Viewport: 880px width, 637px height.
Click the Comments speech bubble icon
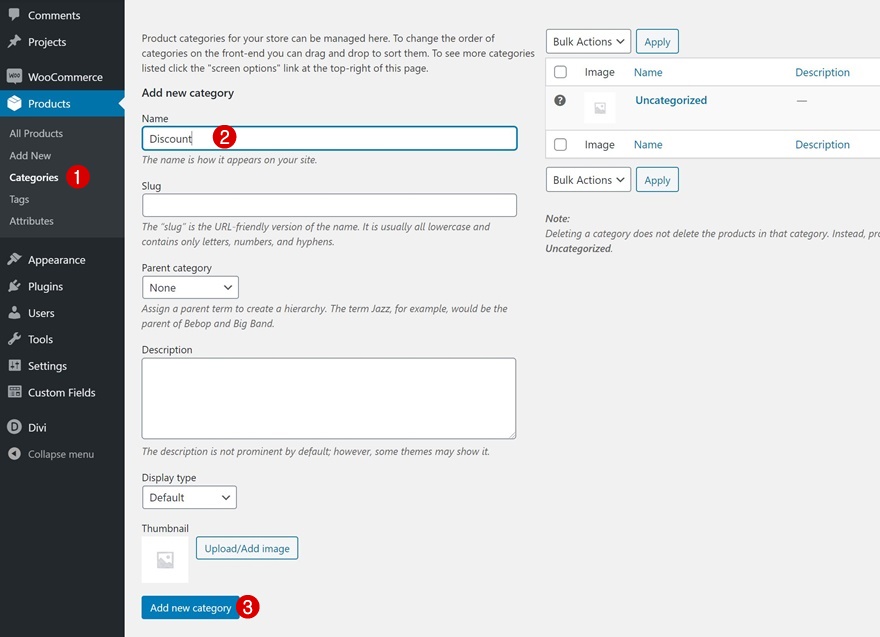[x=14, y=15]
